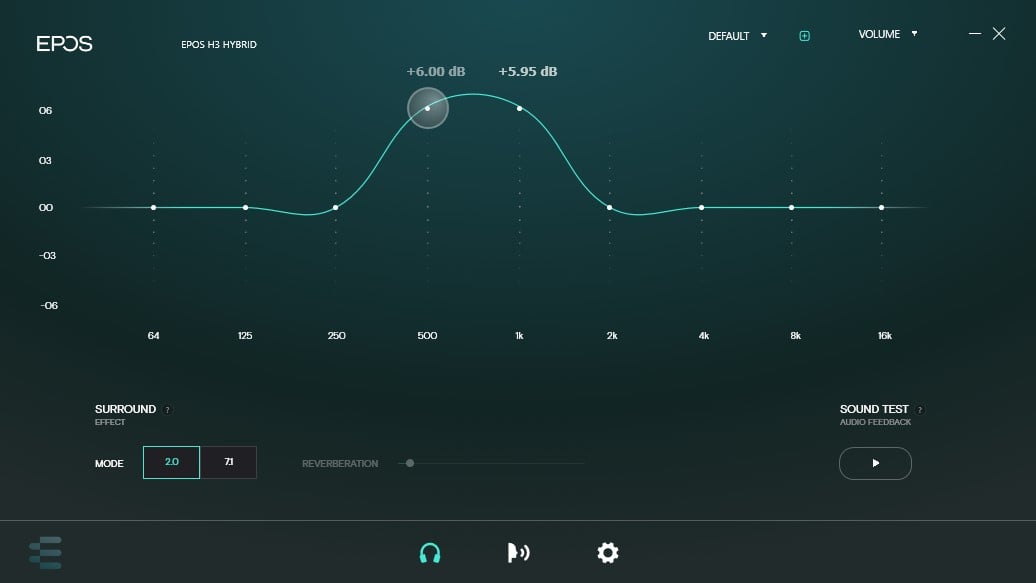Click the 16k equalizer band point
This screenshot has height=583, width=1036.
click(x=881, y=208)
